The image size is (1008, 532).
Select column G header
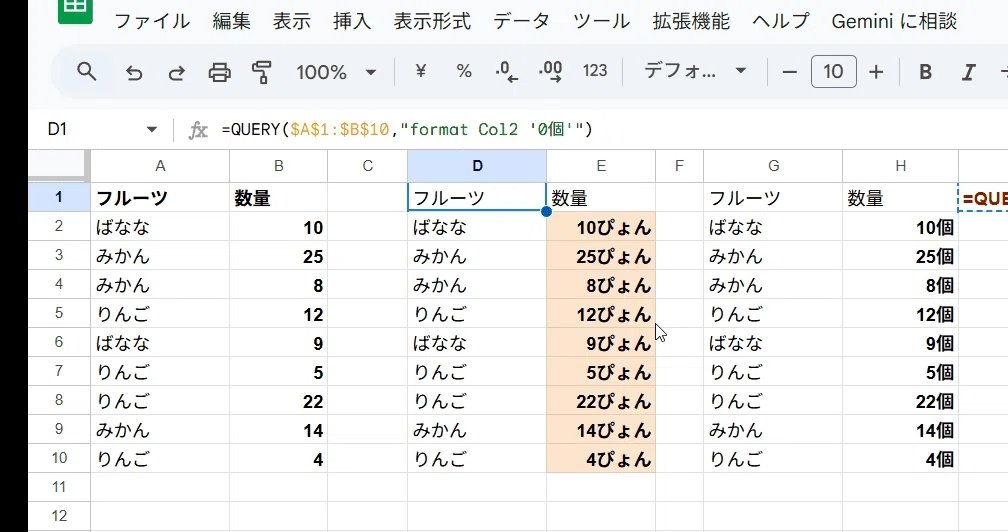pos(773,166)
